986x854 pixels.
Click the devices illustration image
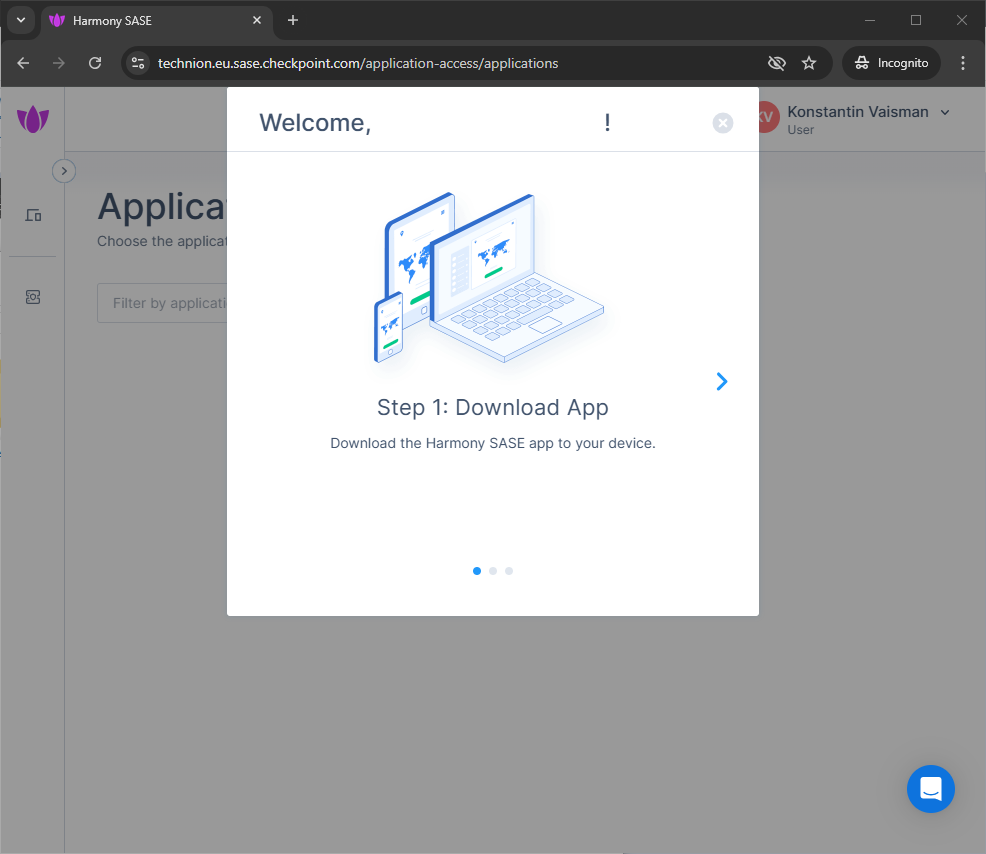[x=489, y=277]
